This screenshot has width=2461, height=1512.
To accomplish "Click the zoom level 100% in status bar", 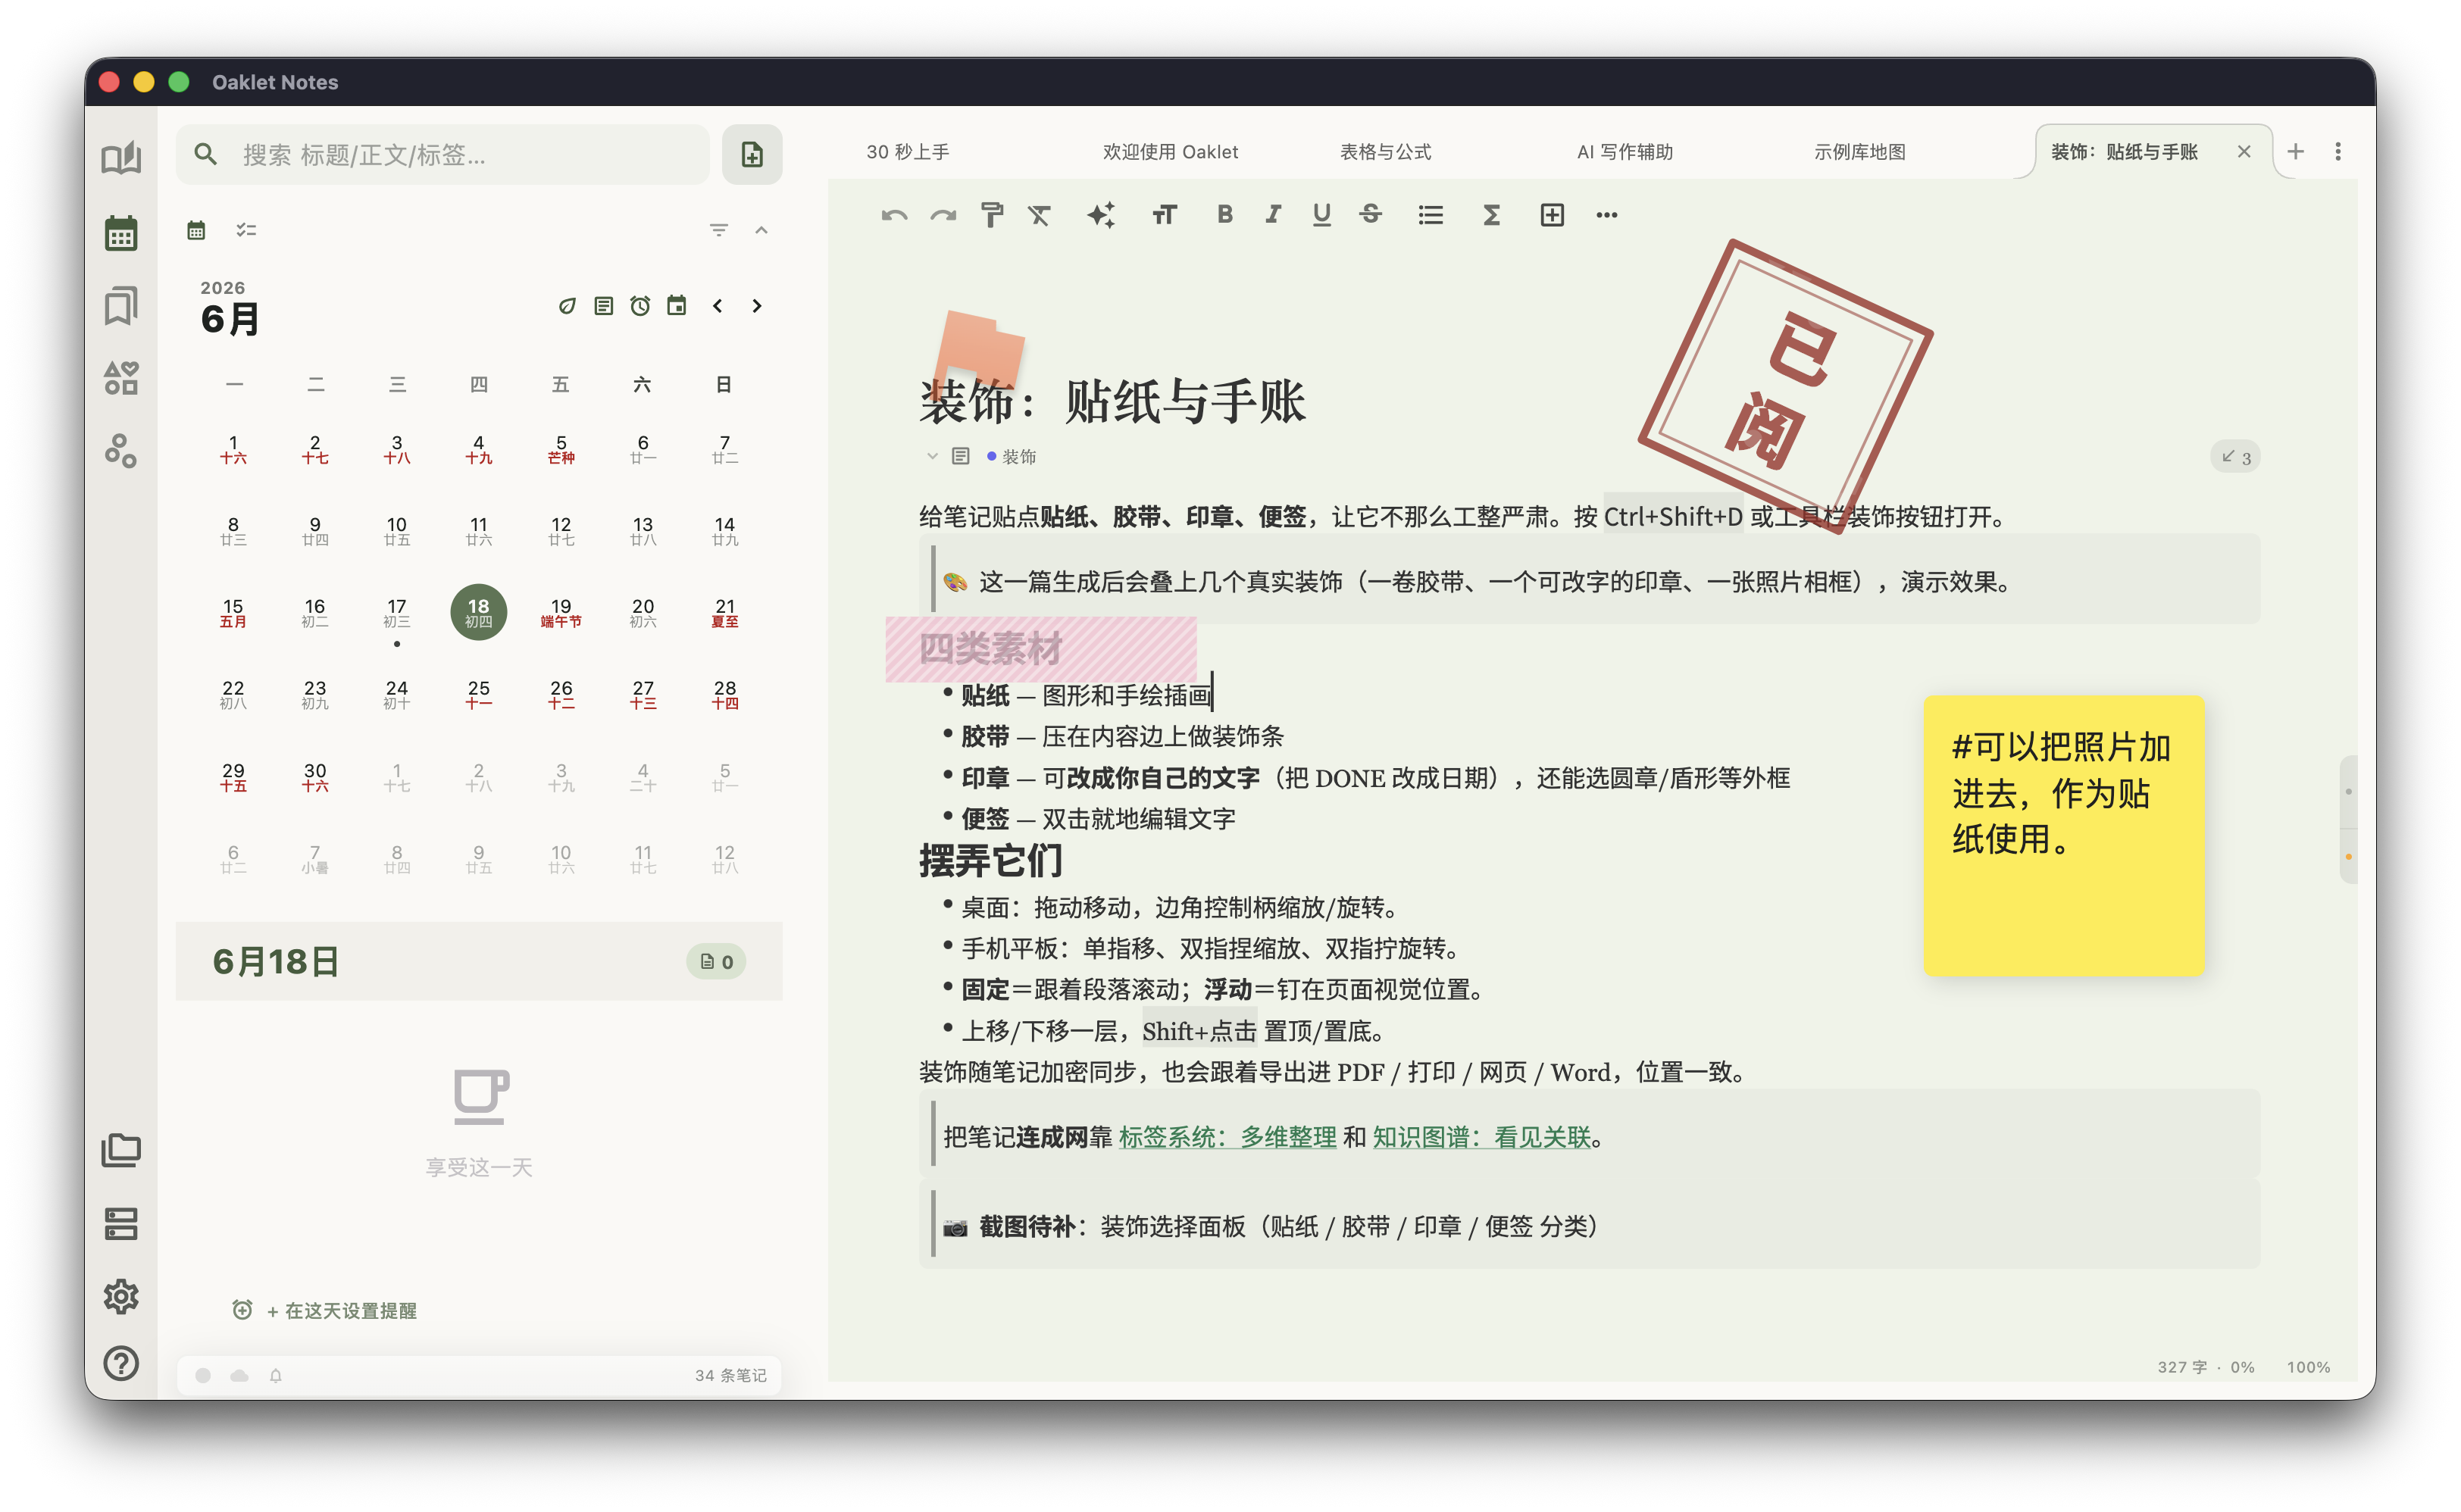I will coord(2308,1367).
